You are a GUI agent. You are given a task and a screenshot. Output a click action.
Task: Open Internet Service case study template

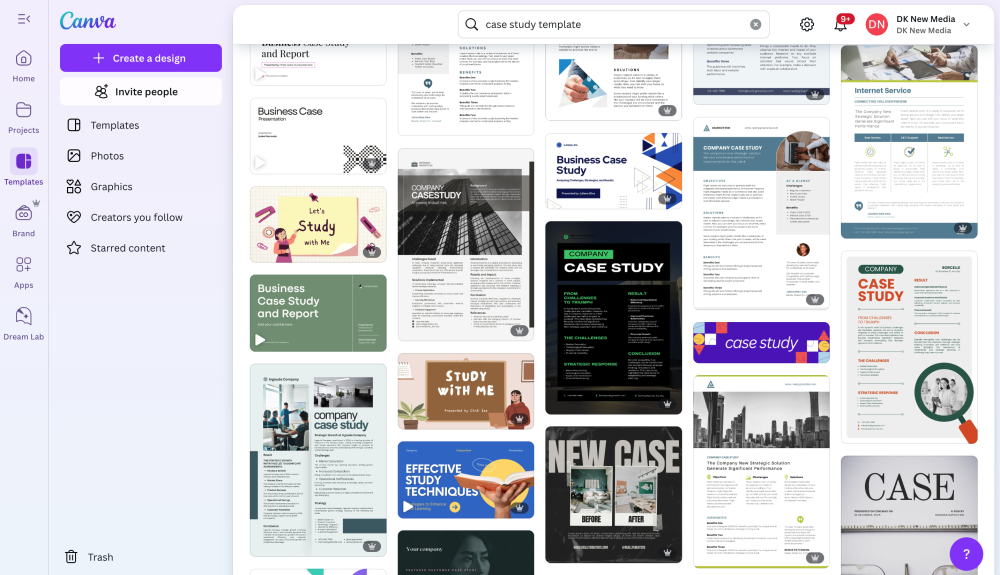point(909,142)
